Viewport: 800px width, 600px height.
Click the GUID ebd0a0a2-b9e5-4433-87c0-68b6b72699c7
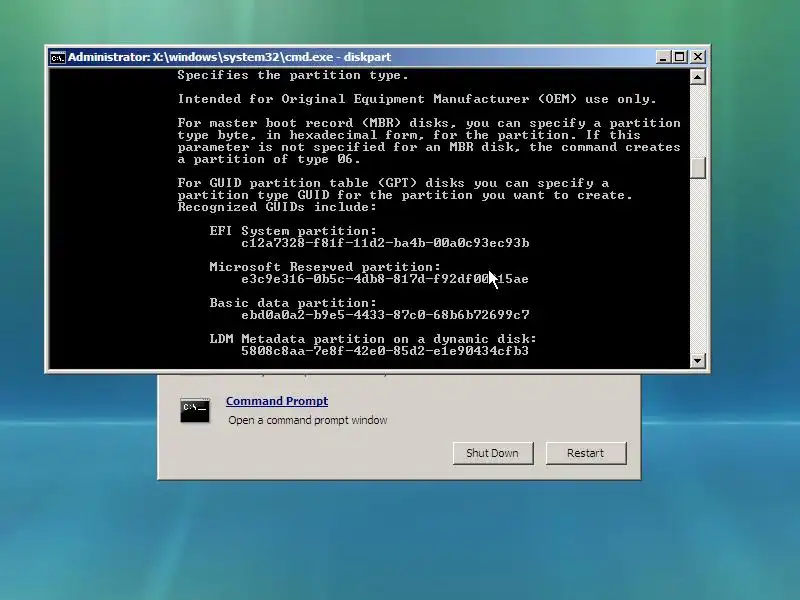point(385,315)
